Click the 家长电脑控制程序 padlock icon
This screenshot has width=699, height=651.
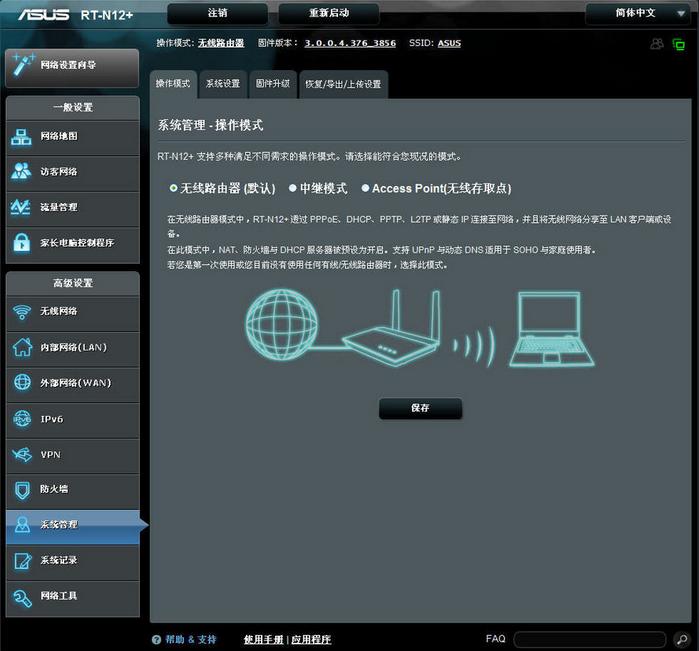21,243
